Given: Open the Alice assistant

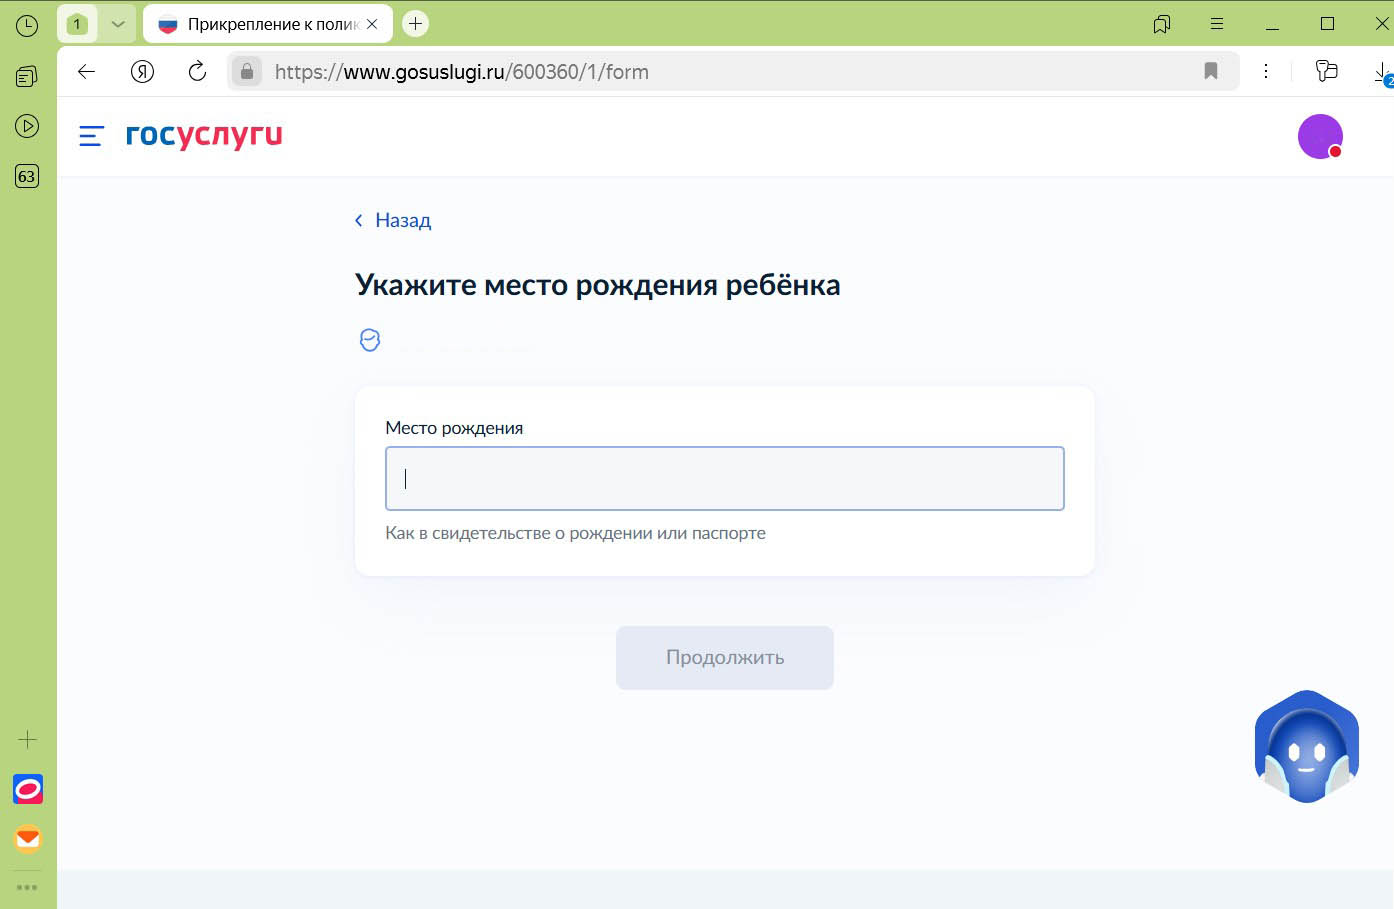Looking at the screenshot, I should (x=1306, y=746).
